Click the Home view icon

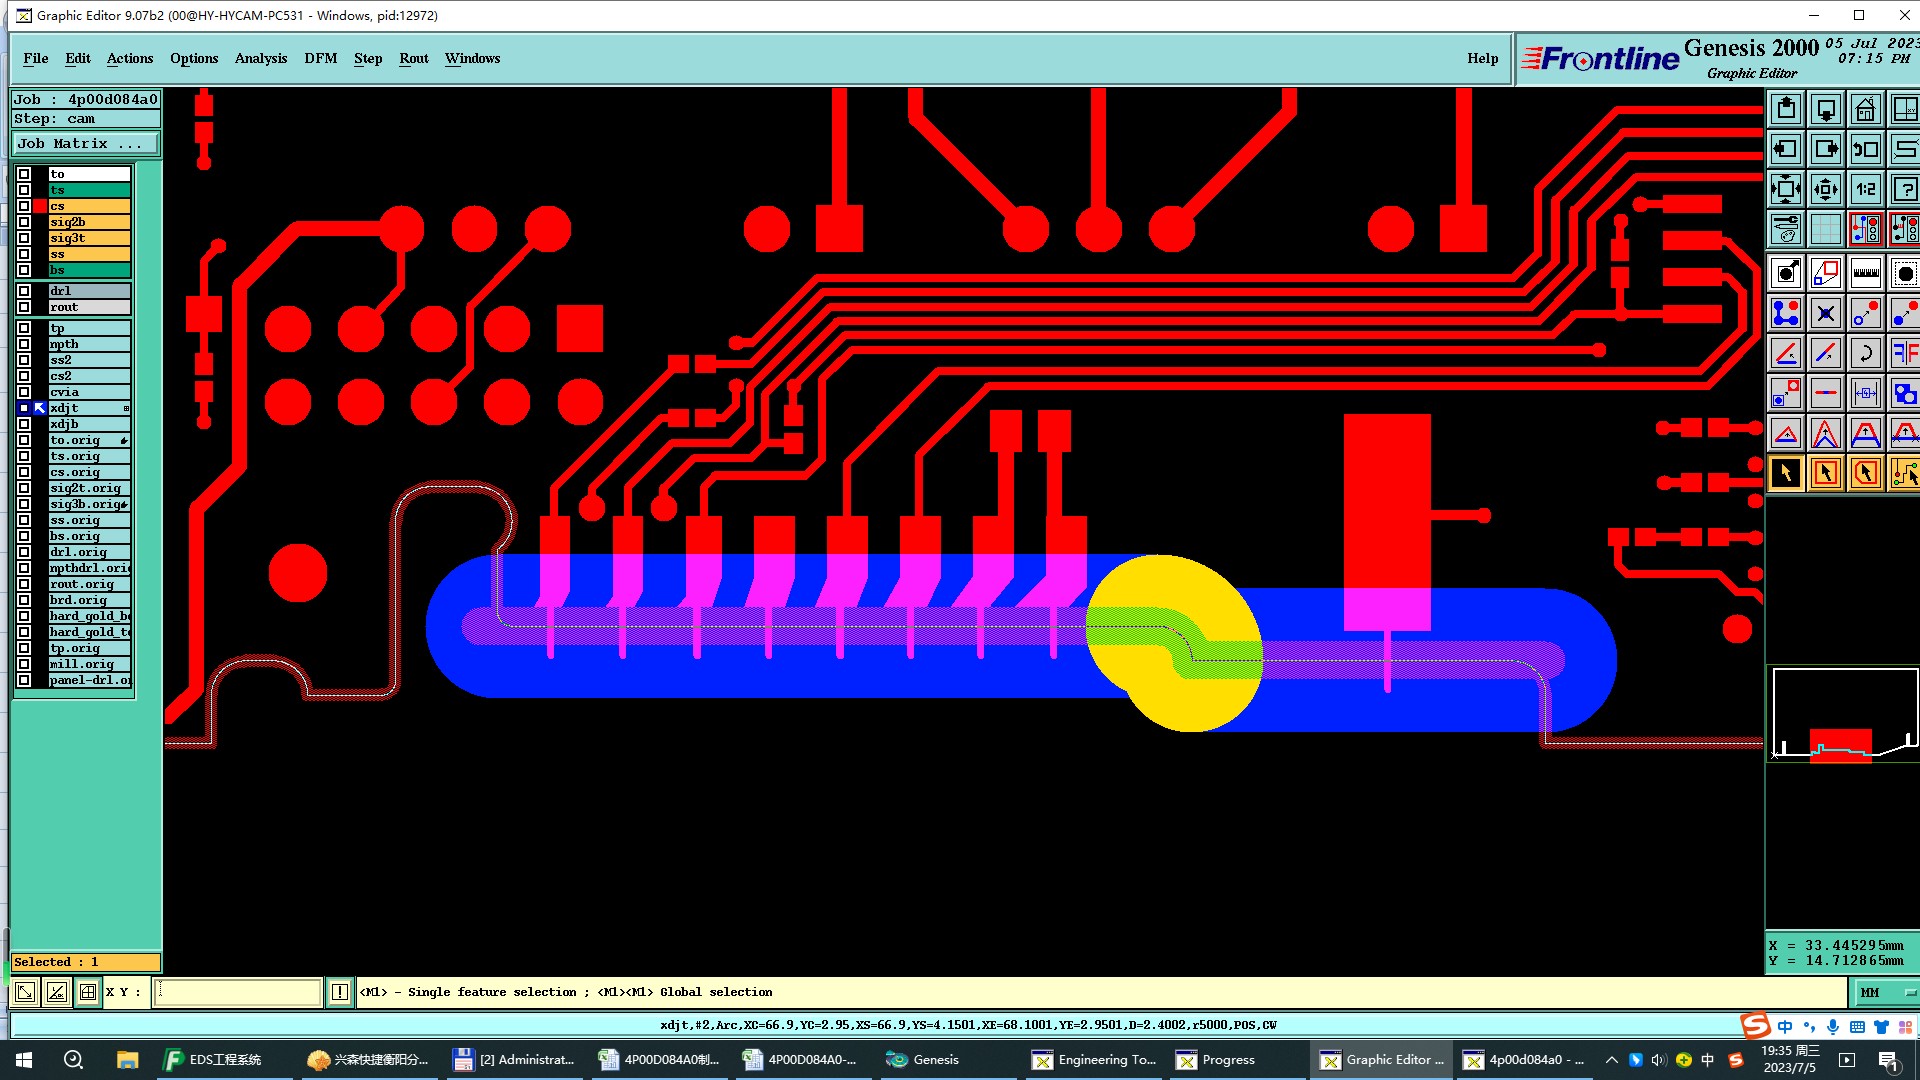(1865, 109)
